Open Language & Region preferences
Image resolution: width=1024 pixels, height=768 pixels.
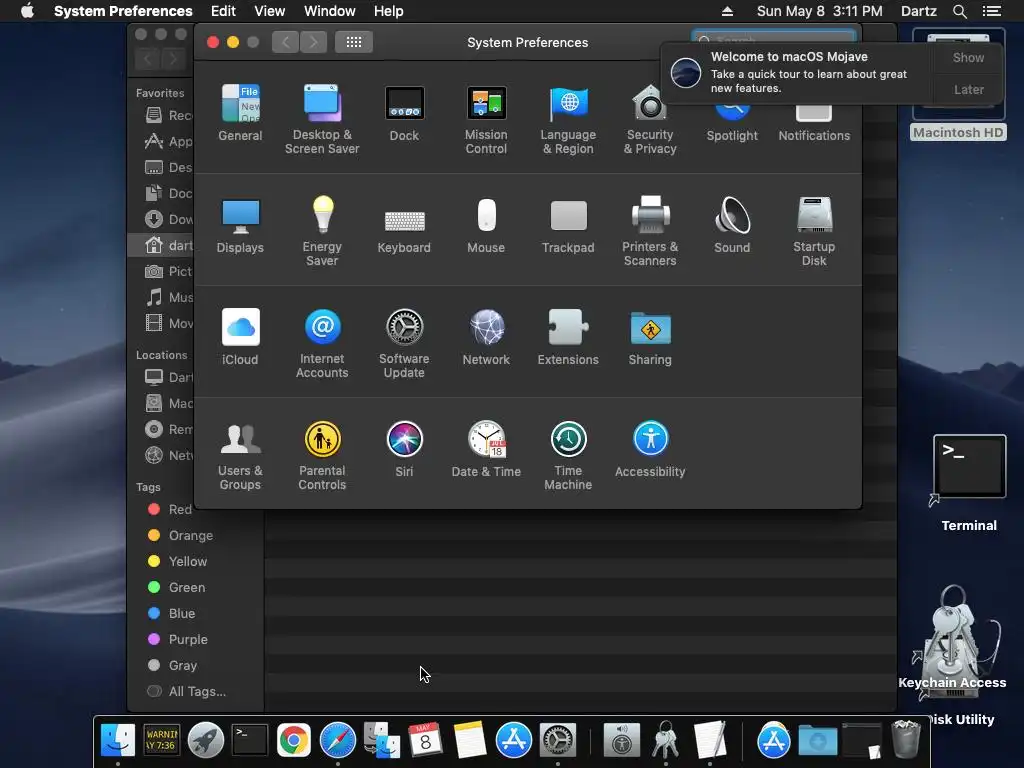pyautogui.click(x=568, y=119)
